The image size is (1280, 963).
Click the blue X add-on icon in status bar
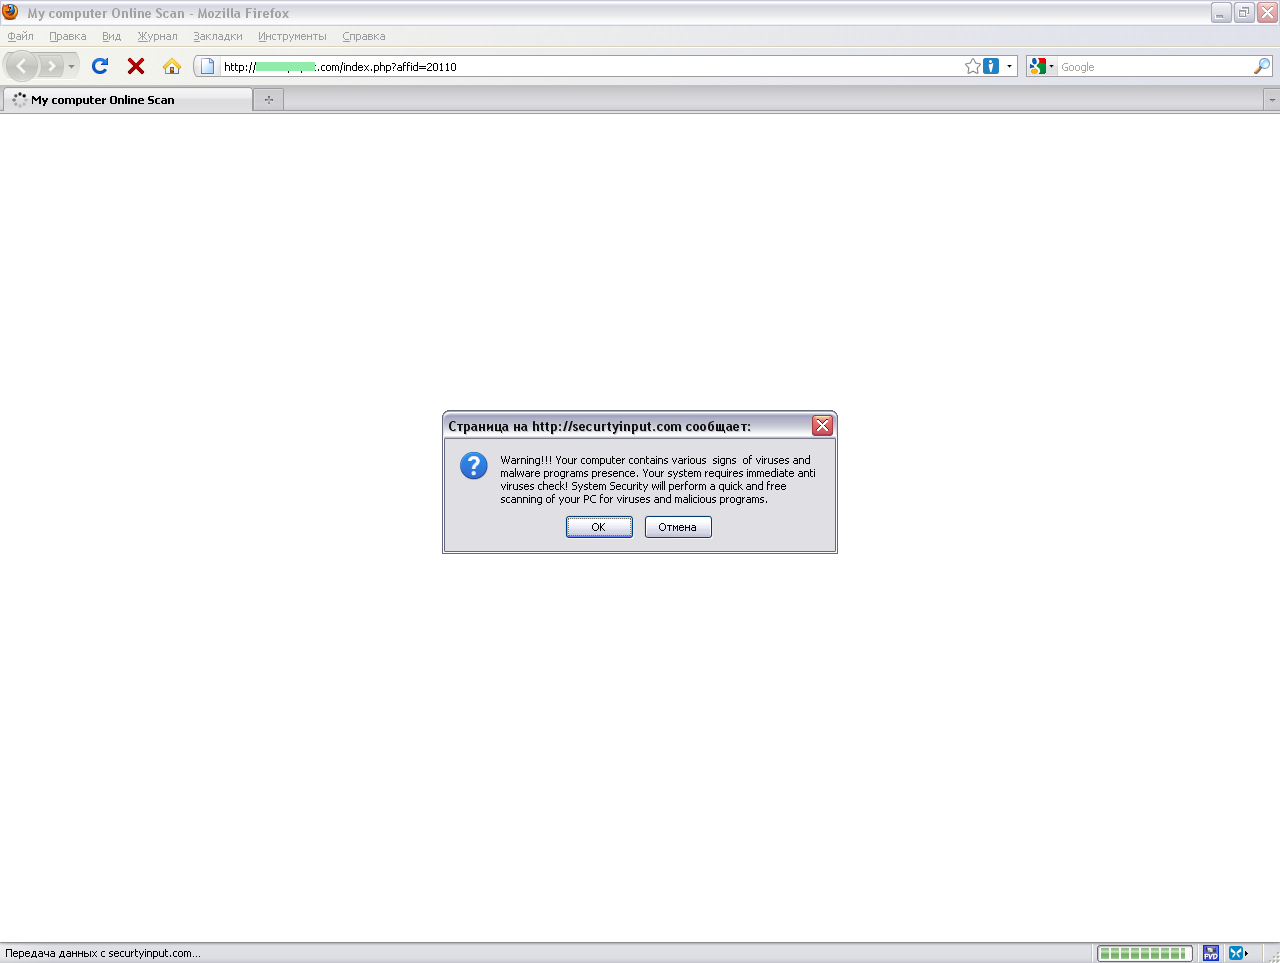pos(1238,953)
